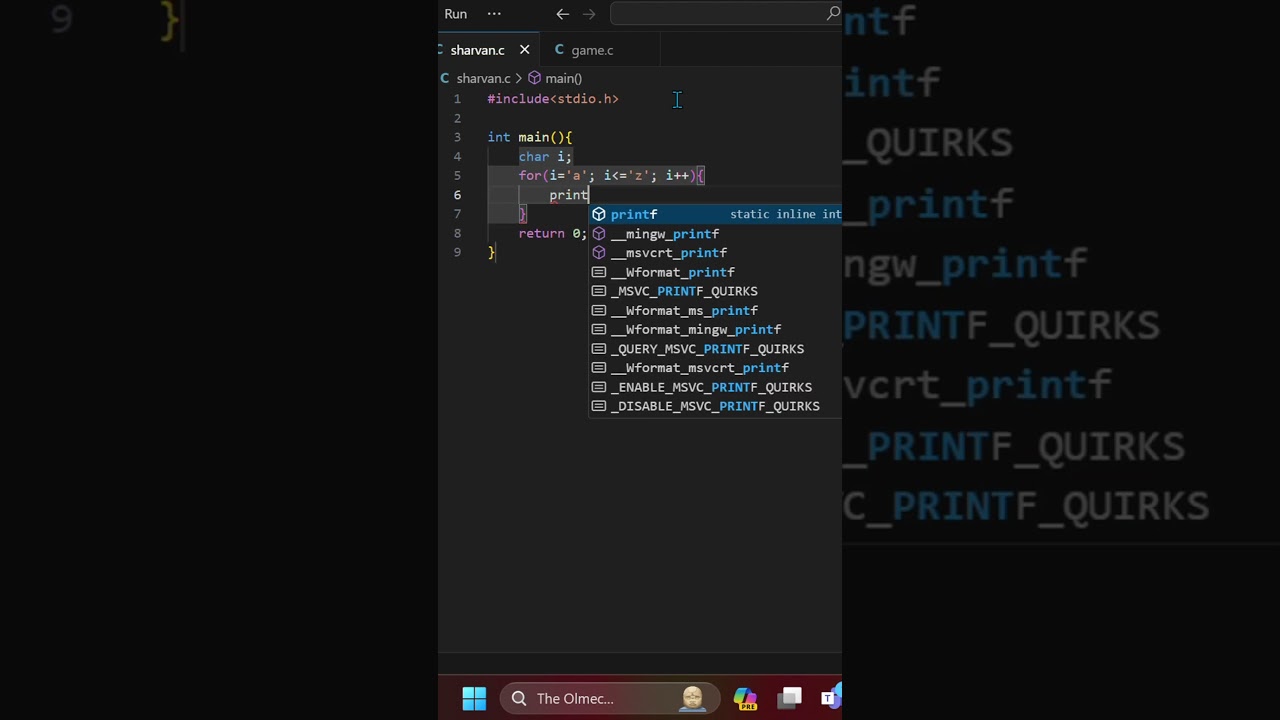Click the C icon on game.c tab
Image resolution: width=1280 pixels, height=720 pixels.
559,50
